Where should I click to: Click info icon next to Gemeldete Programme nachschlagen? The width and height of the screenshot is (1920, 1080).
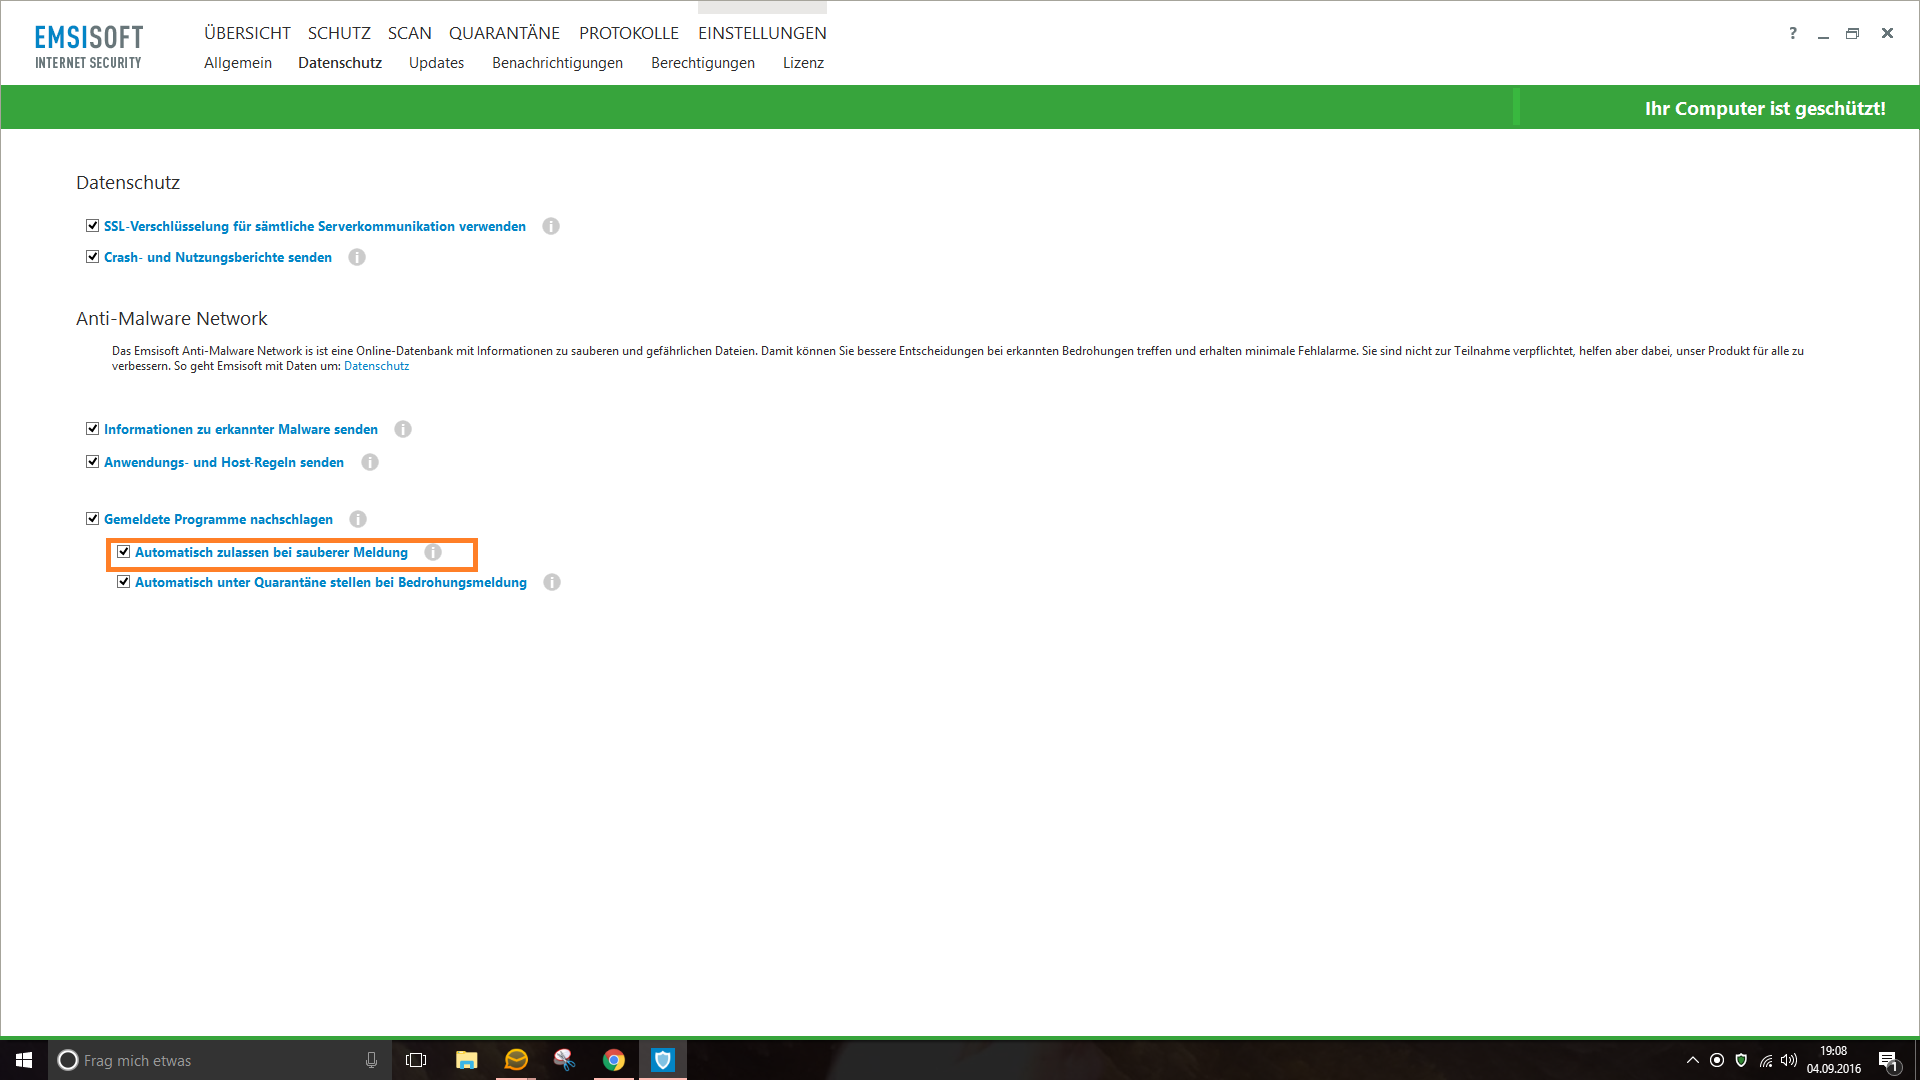[358, 519]
